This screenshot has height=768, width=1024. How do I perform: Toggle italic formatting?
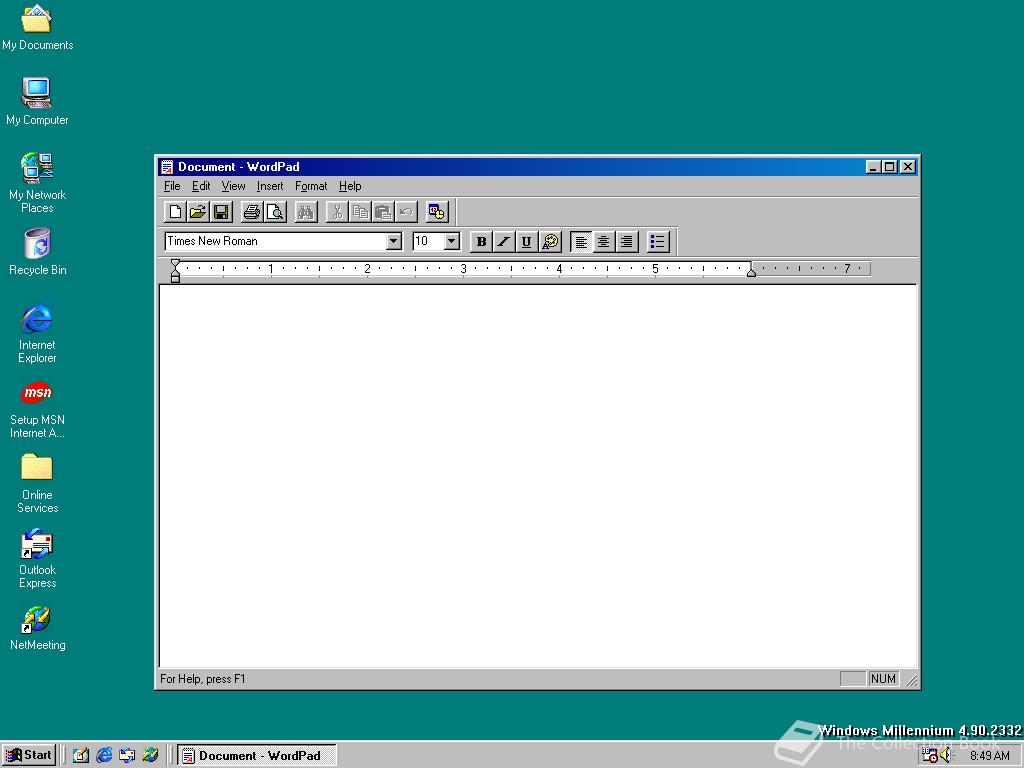tap(503, 241)
